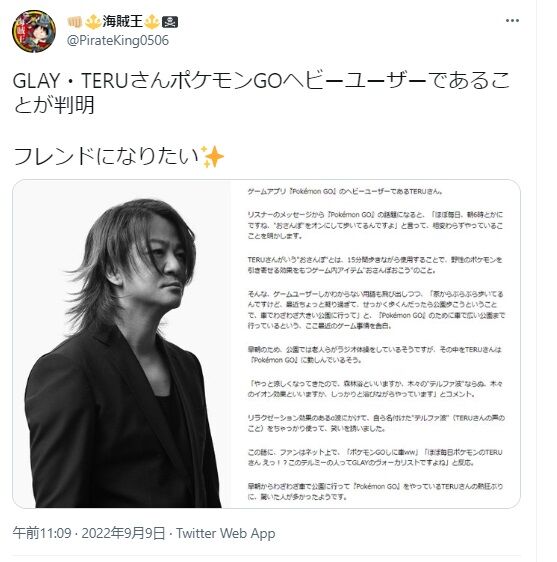Click the fist emoji in display name
This screenshot has height=562, width=557.
point(75,22)
